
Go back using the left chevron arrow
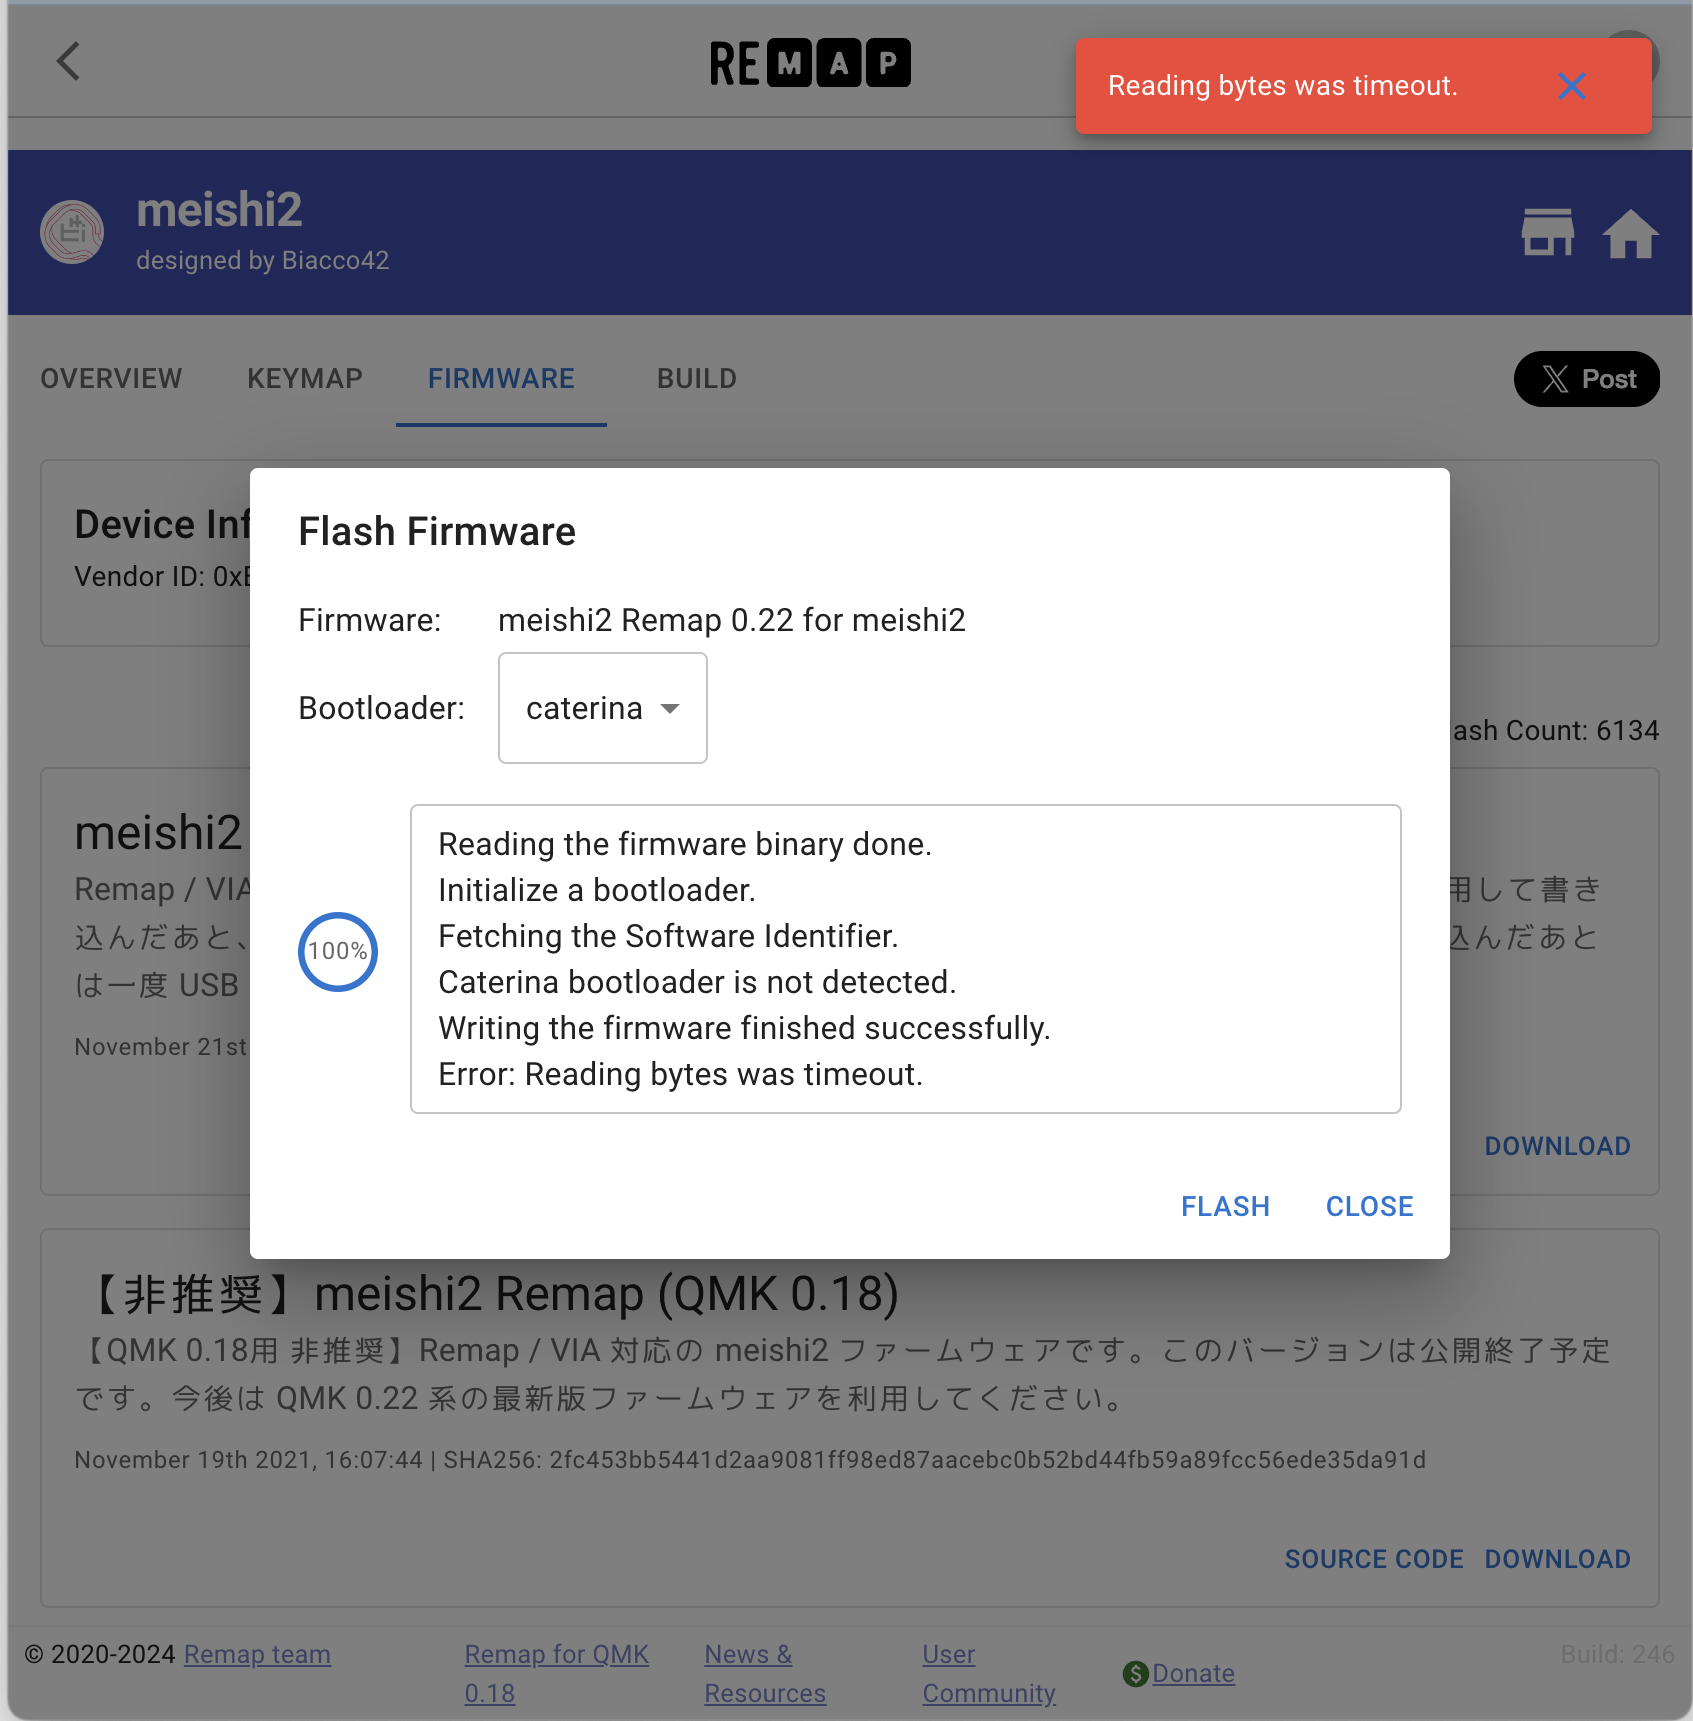tap(68, 61)
